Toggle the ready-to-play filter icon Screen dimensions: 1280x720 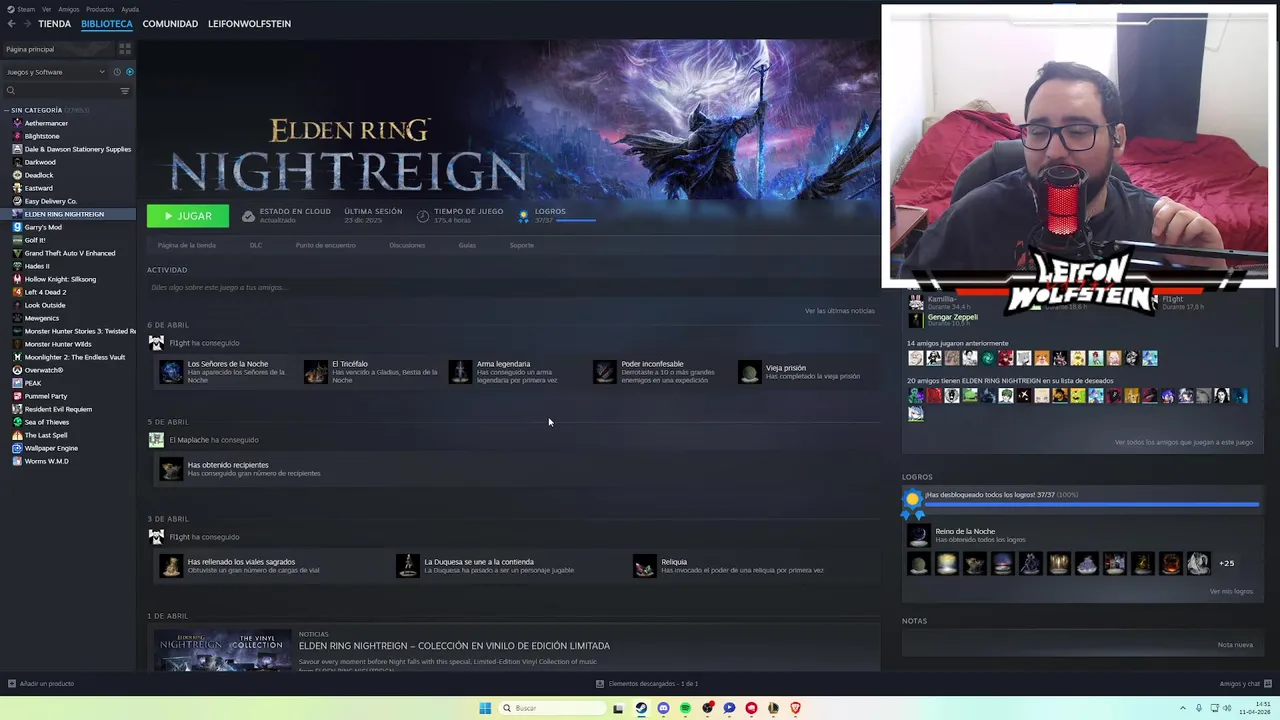pos(129,72)
